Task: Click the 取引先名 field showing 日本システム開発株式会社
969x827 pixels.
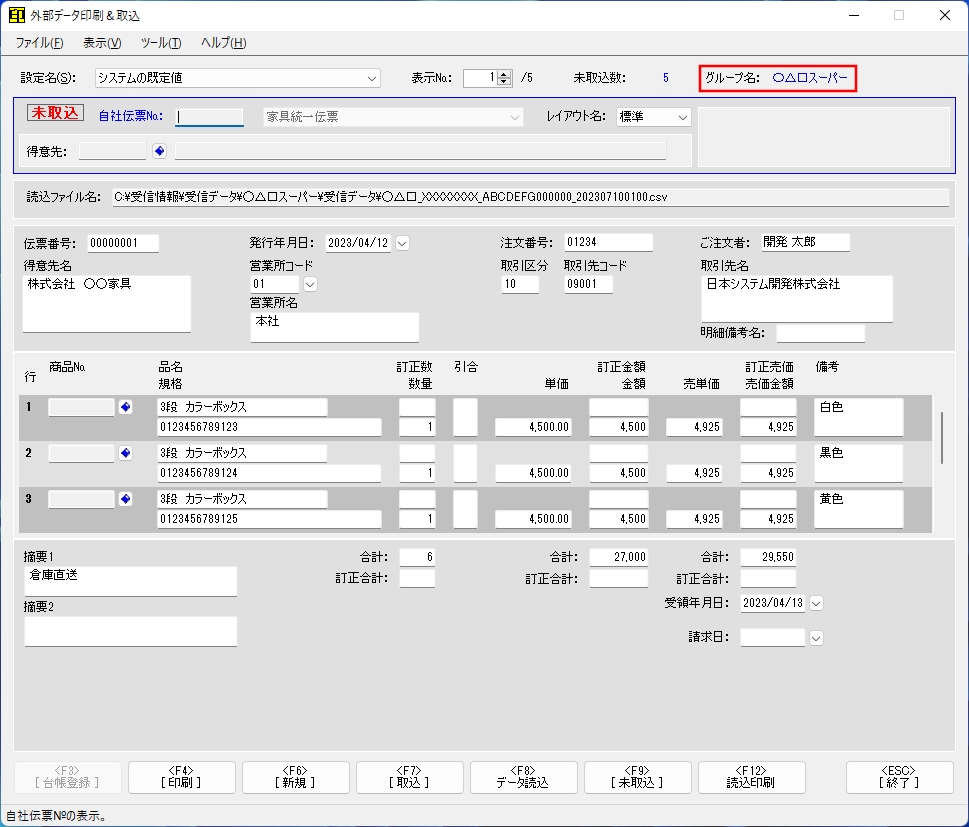Action: pos(797,299)
